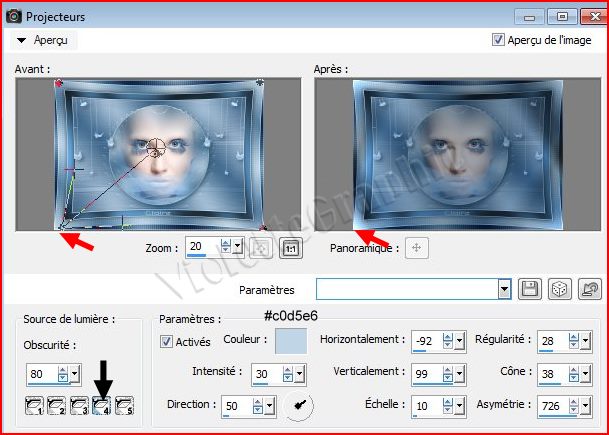Open the Obscurité value dropdown arrow

76,375
